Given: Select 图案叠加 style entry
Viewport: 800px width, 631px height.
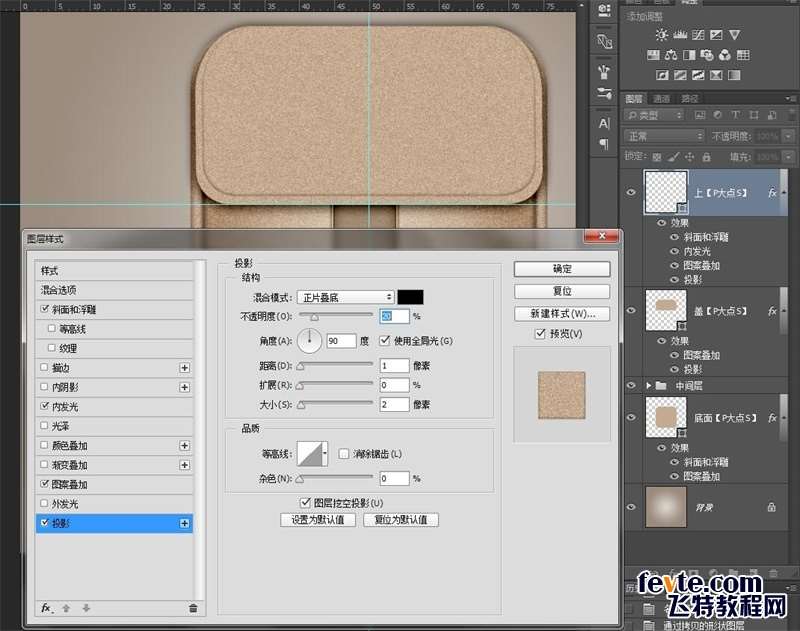Looking at the screenshot, I should click(x=114, y=484).
